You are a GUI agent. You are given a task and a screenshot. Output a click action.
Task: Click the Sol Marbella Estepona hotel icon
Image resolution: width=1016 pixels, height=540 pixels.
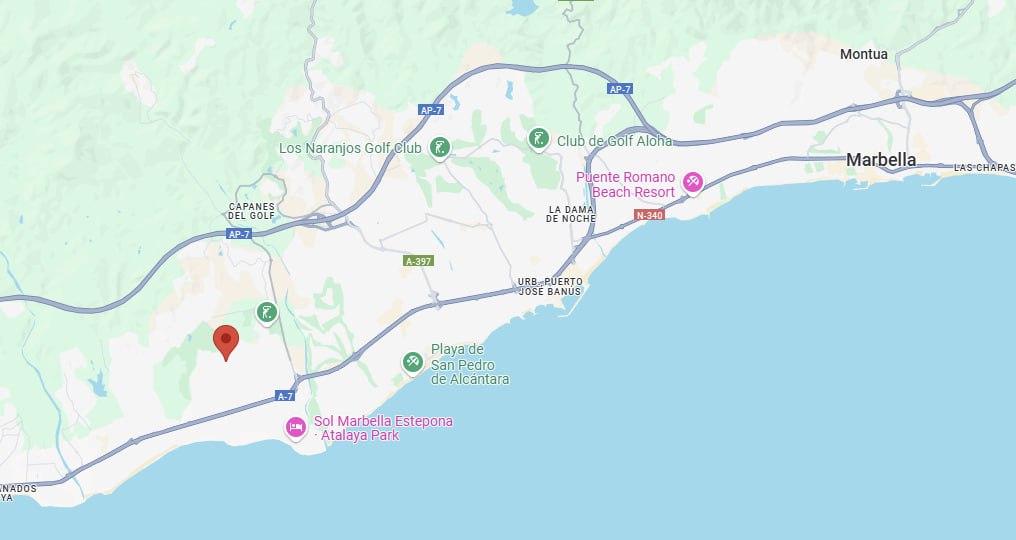tap(296, 428)
